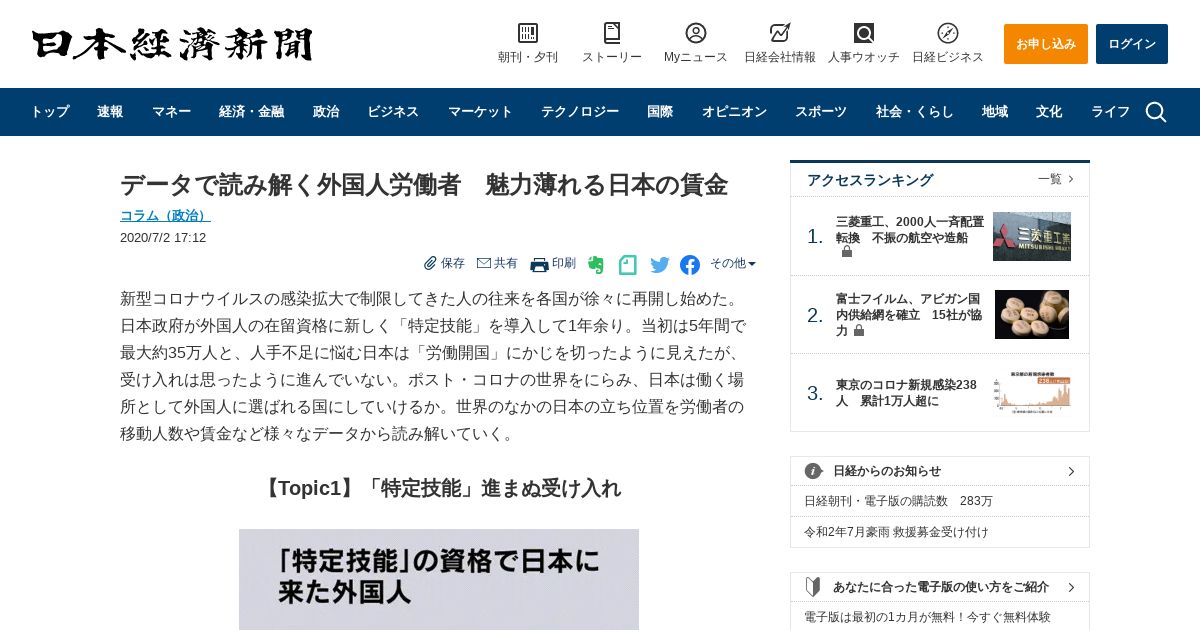Go to the テクノロジー navigation tab
This screenshot has height=630, width=1200.
coord(580,112)
